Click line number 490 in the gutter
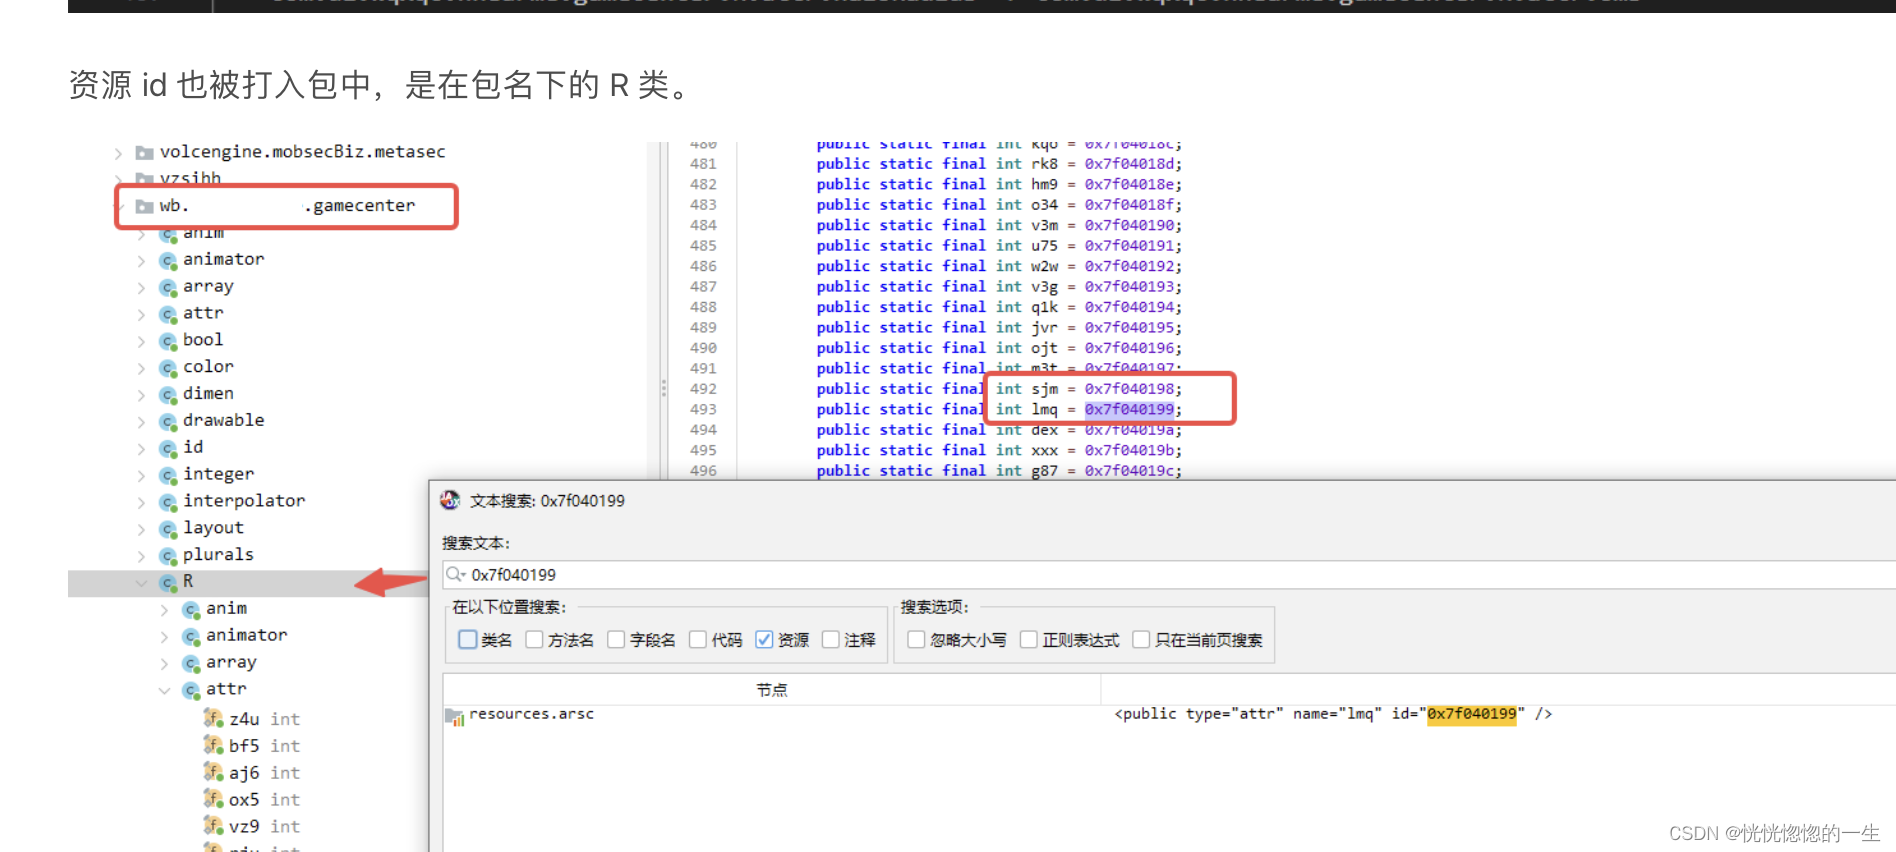Image resolution: width=1896 pixels, height=852 pixels. [703, 348]
